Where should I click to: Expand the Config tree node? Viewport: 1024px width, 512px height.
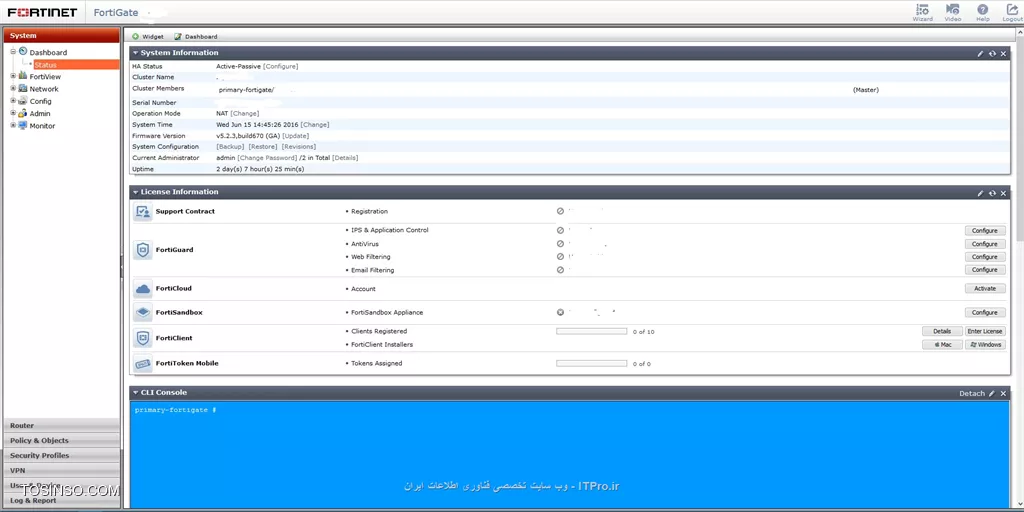click(13, 101)
